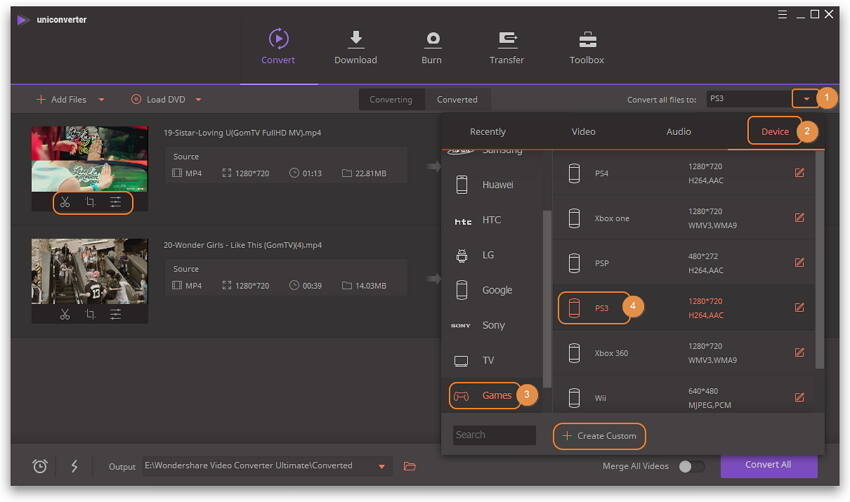The image size is (850, 502).
Task: Click the preset list scrollbar
Action: pos(819,260)
